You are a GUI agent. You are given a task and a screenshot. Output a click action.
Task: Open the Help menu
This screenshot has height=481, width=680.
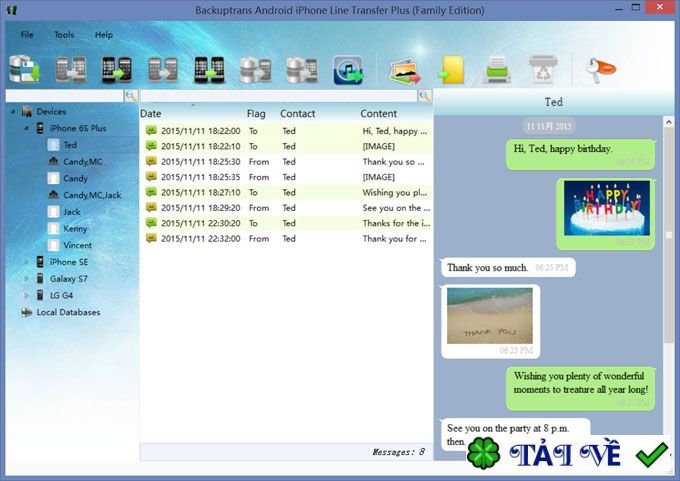[x=104, y=35]
